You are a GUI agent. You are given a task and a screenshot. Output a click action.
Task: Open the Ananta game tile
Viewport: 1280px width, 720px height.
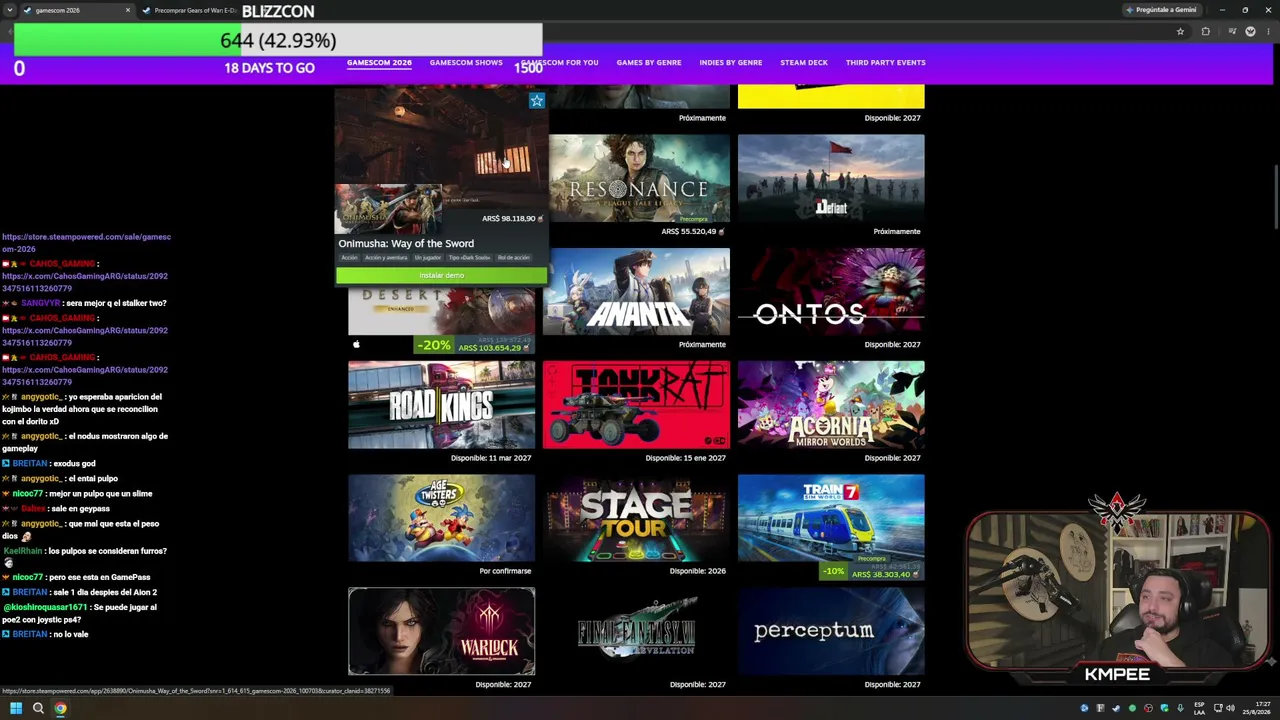coord(636,292)
